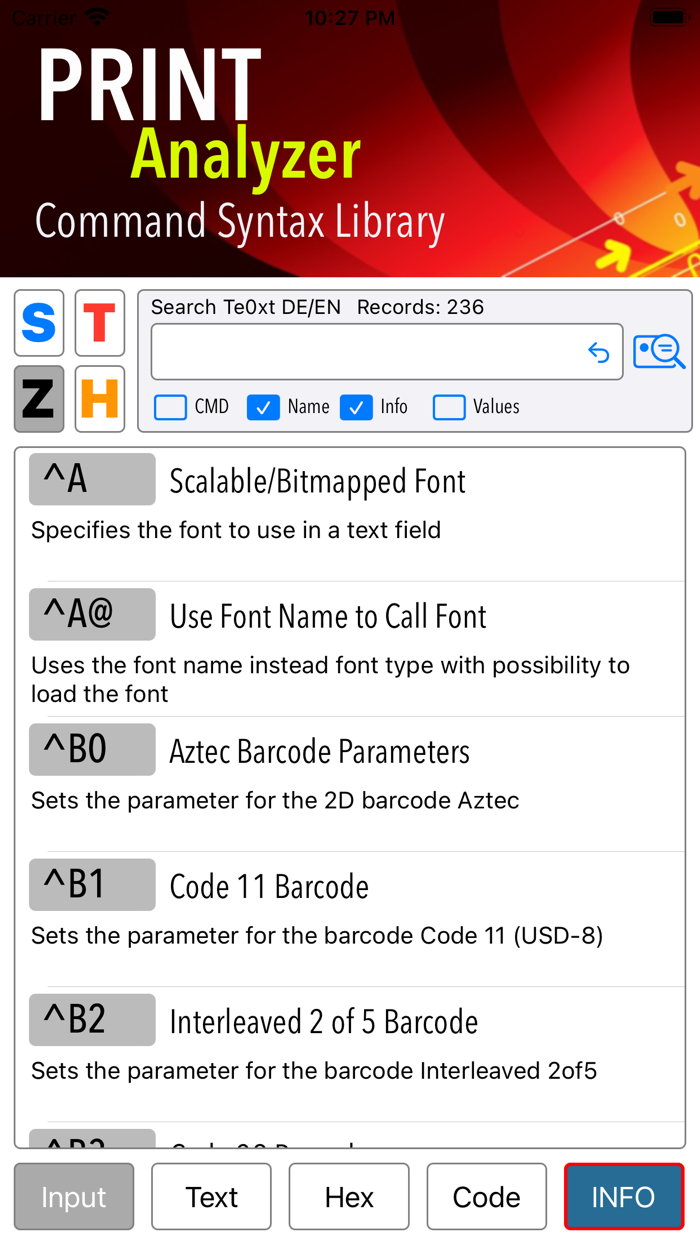Select the orange H language button

[100, 399]
